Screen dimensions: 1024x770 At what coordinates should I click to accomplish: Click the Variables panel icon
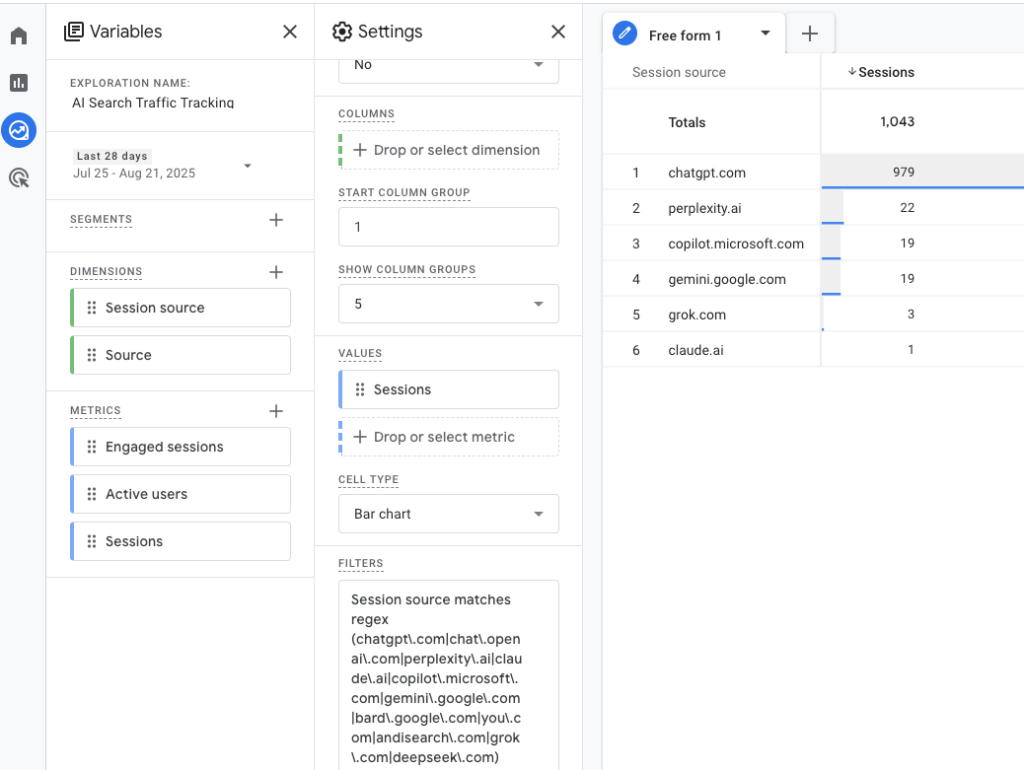click(74, 31)
